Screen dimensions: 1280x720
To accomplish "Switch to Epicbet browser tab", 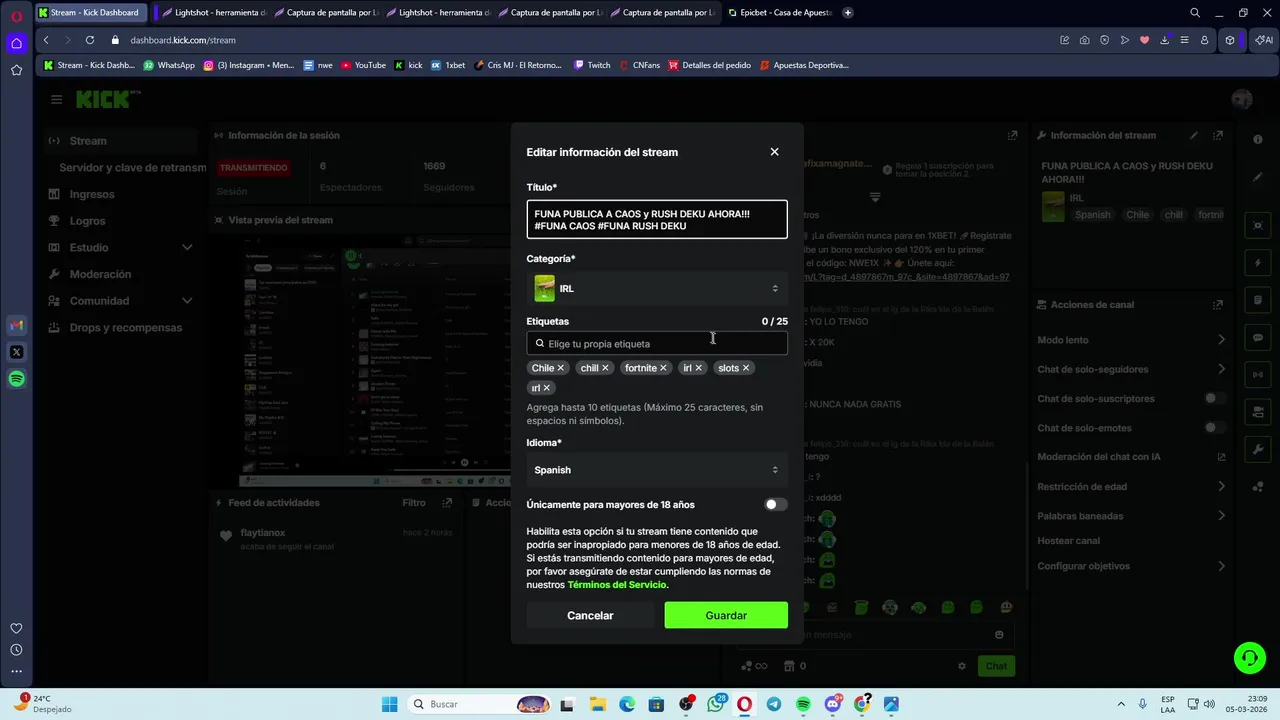I will pyautogui.click(x=780, y=13).
